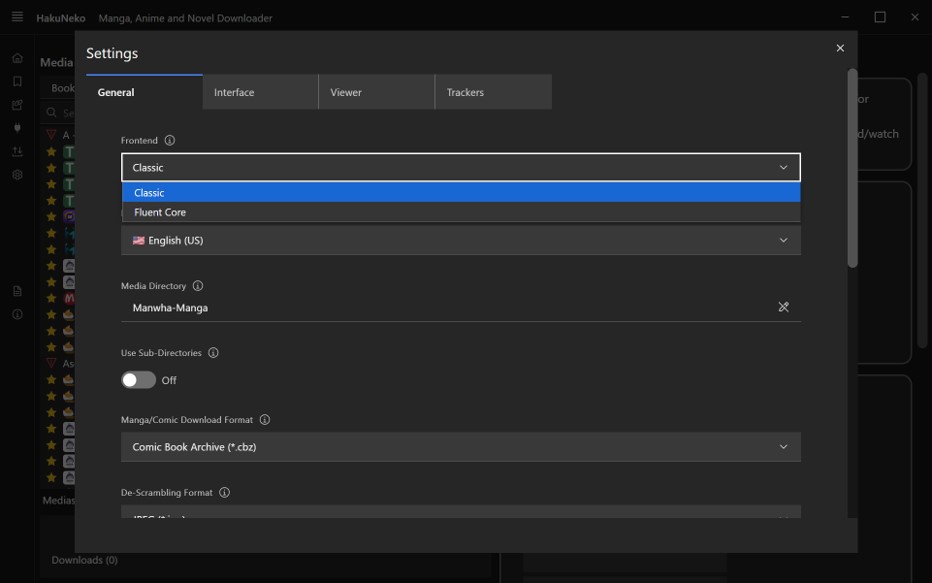Maximize the HakuNeko window
The width and height of the screenshot is (932, 583).
pyautogui.click(x=880, y=17)
